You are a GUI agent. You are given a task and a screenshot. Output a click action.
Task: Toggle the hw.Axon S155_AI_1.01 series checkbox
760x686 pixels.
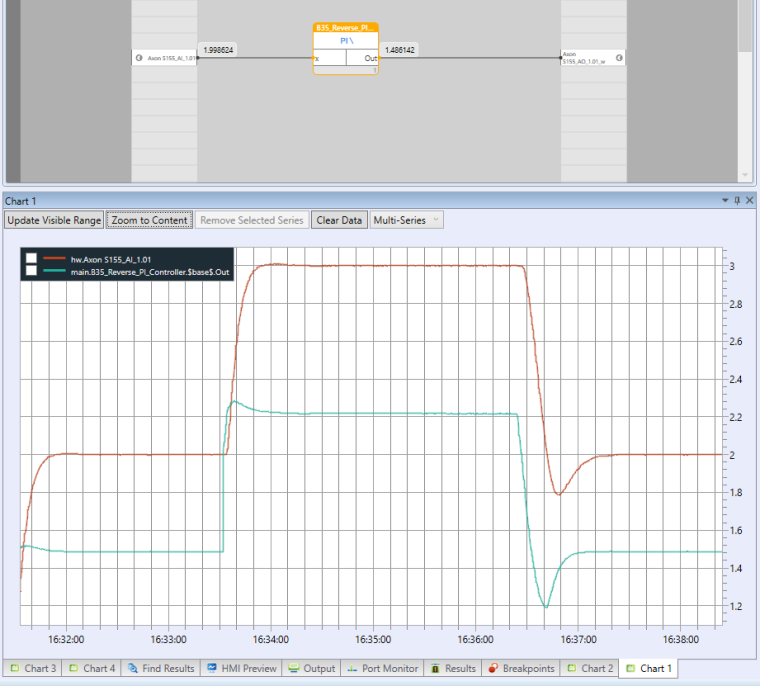pos(32,259)
